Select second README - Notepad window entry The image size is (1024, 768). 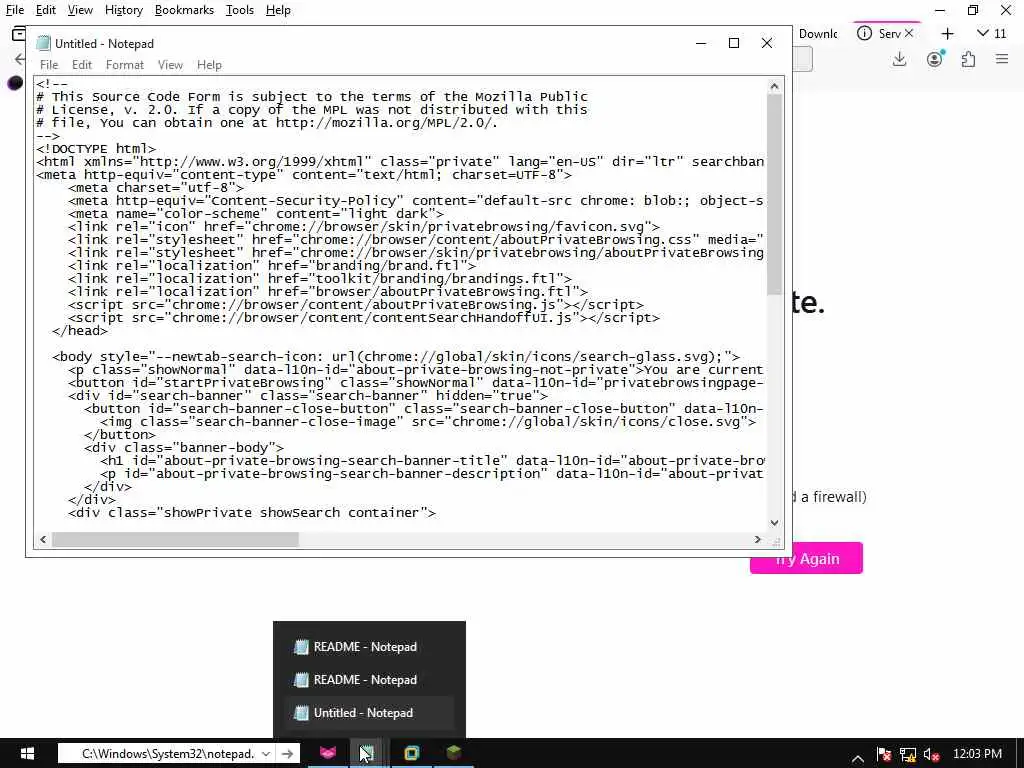pyautogui.click(x=369, y=680)
